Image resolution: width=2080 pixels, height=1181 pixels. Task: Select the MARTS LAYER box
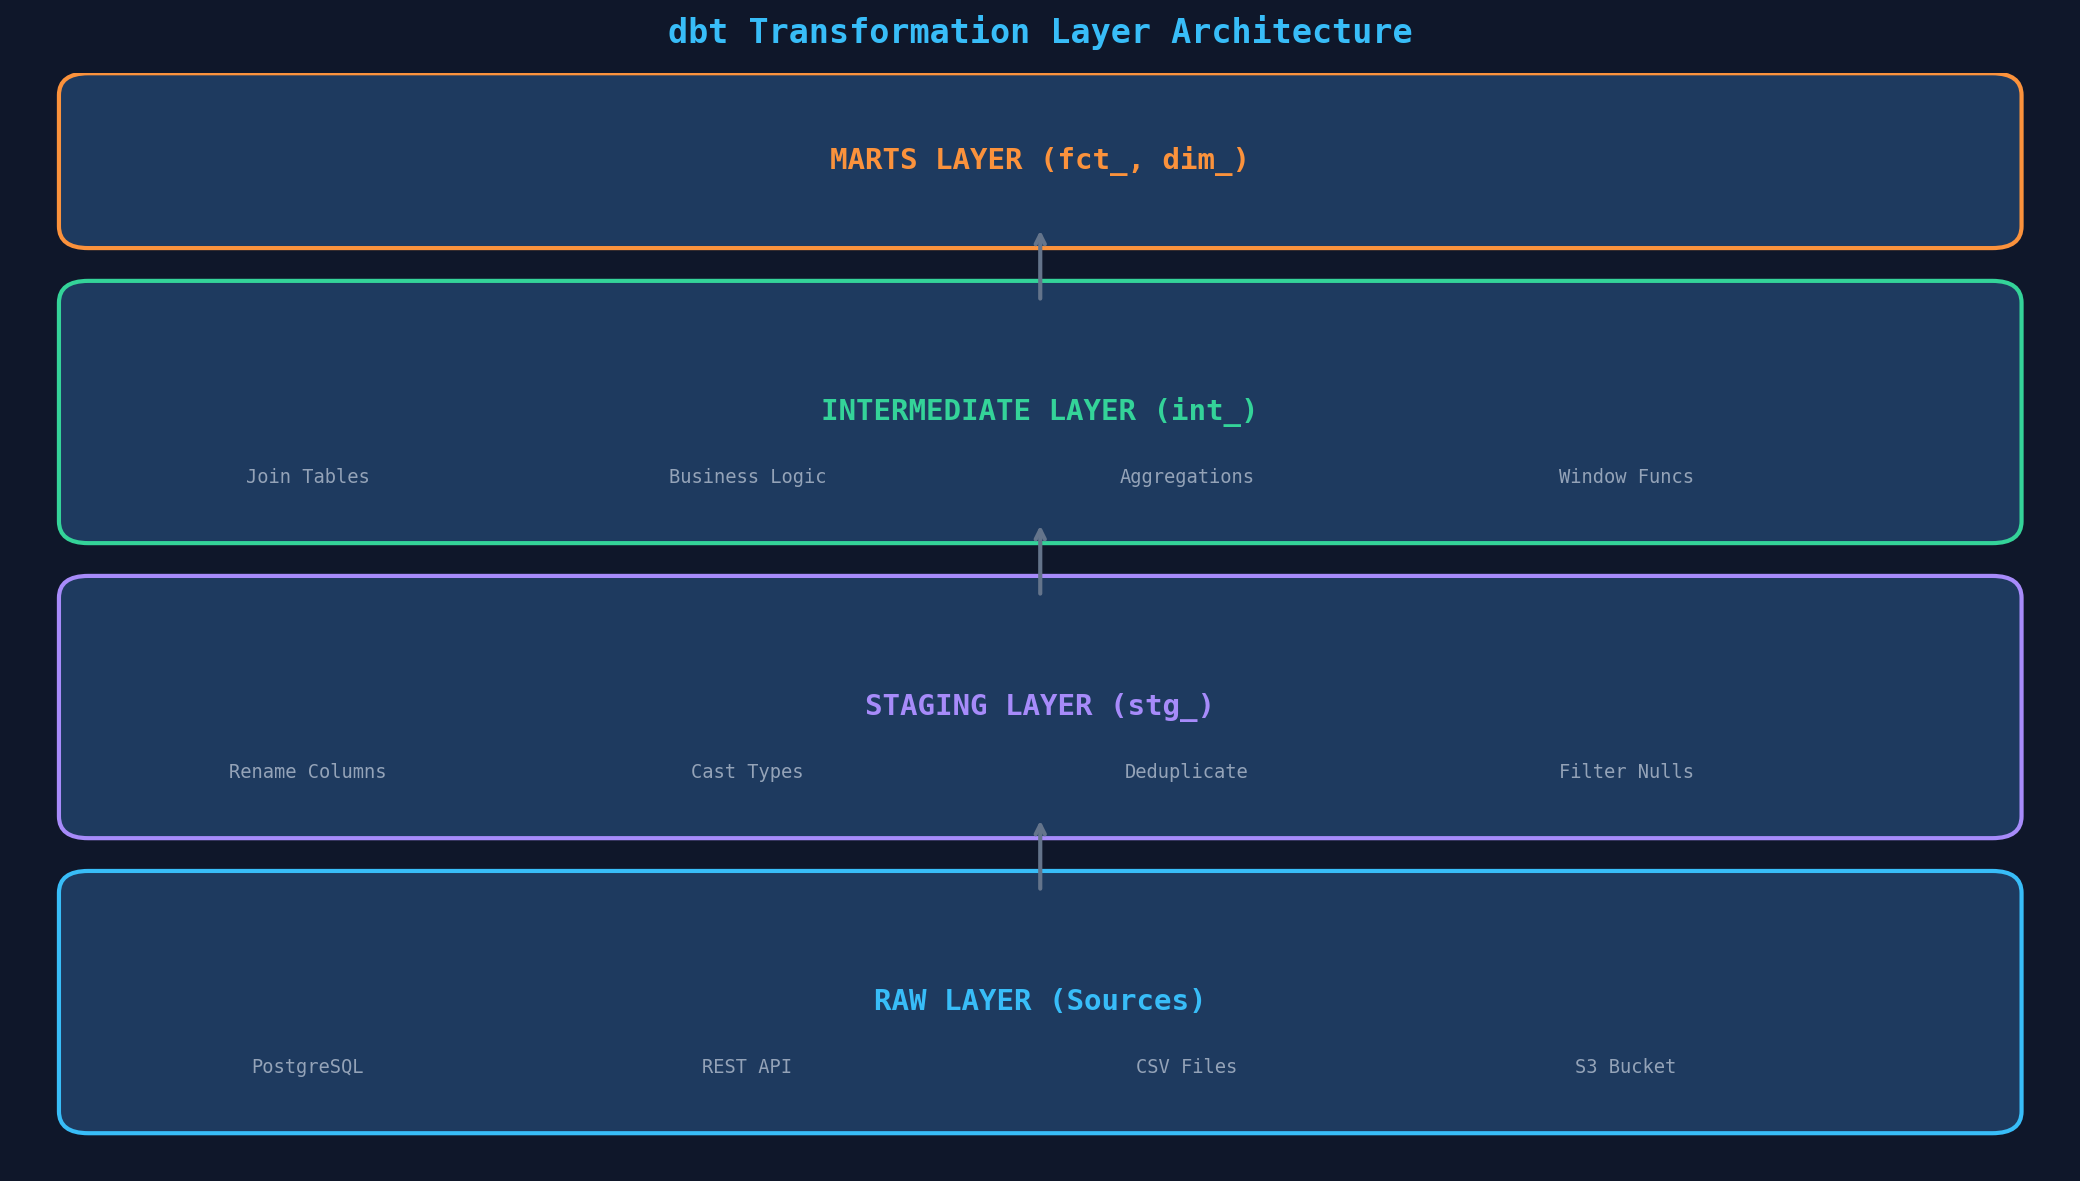point(1038,159)
